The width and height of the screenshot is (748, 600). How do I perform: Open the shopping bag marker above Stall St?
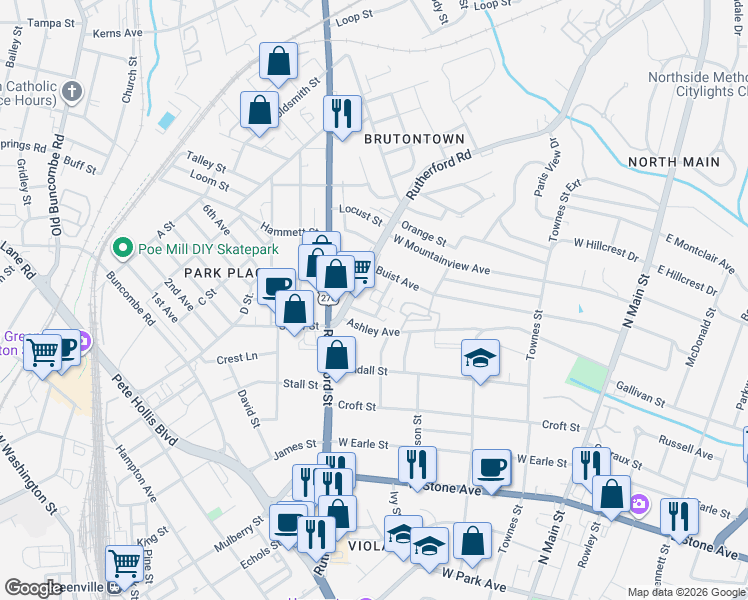tap(337, 359)
